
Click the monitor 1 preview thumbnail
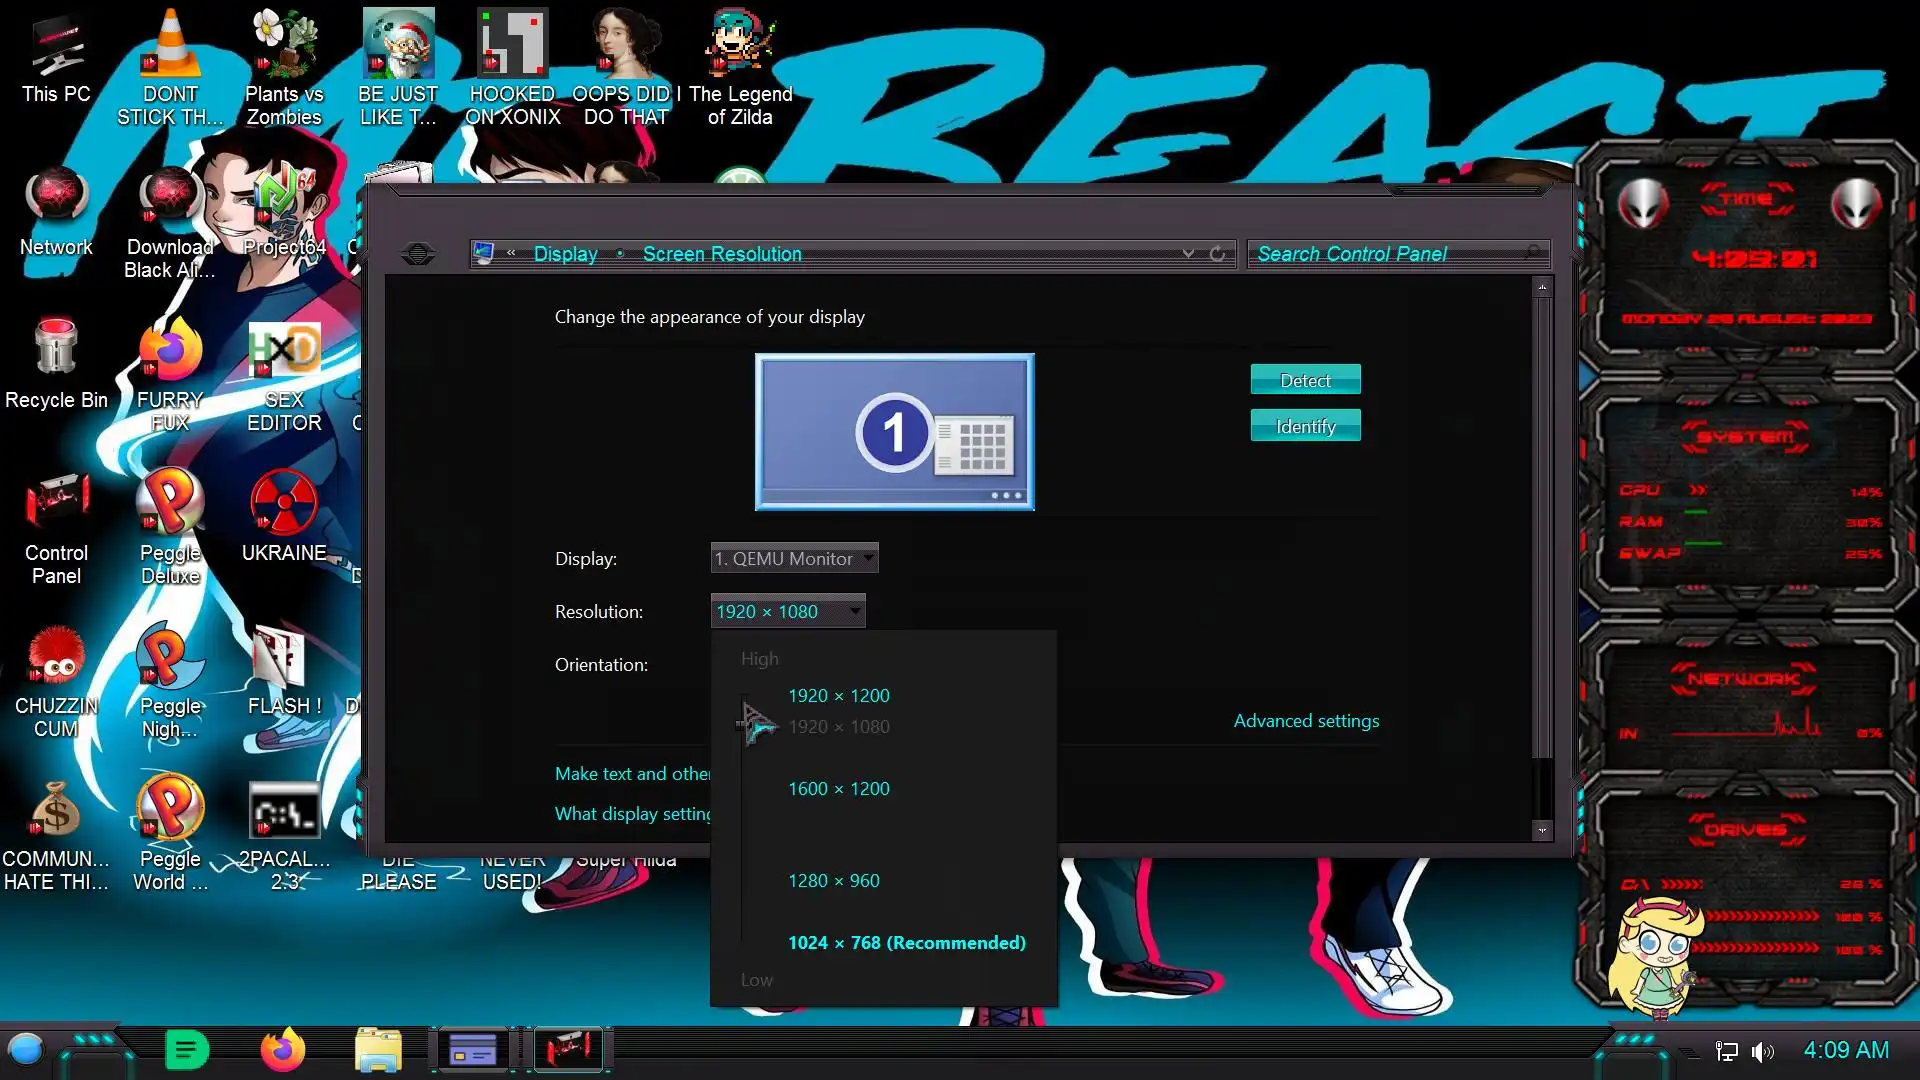pyautogui.click(x=894, y=432)
